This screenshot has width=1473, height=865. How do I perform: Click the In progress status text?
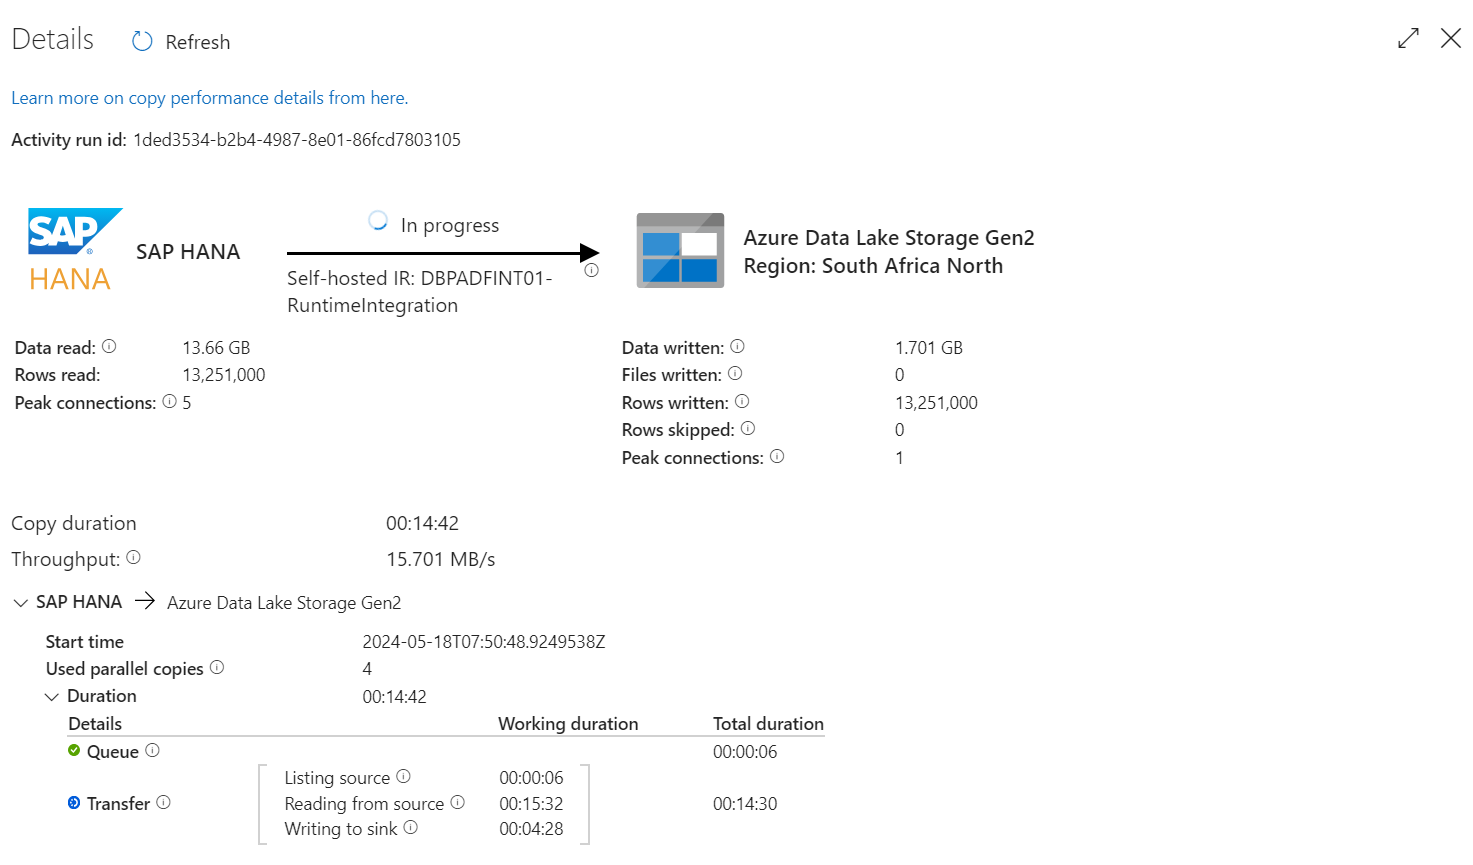tap(450, 225)
